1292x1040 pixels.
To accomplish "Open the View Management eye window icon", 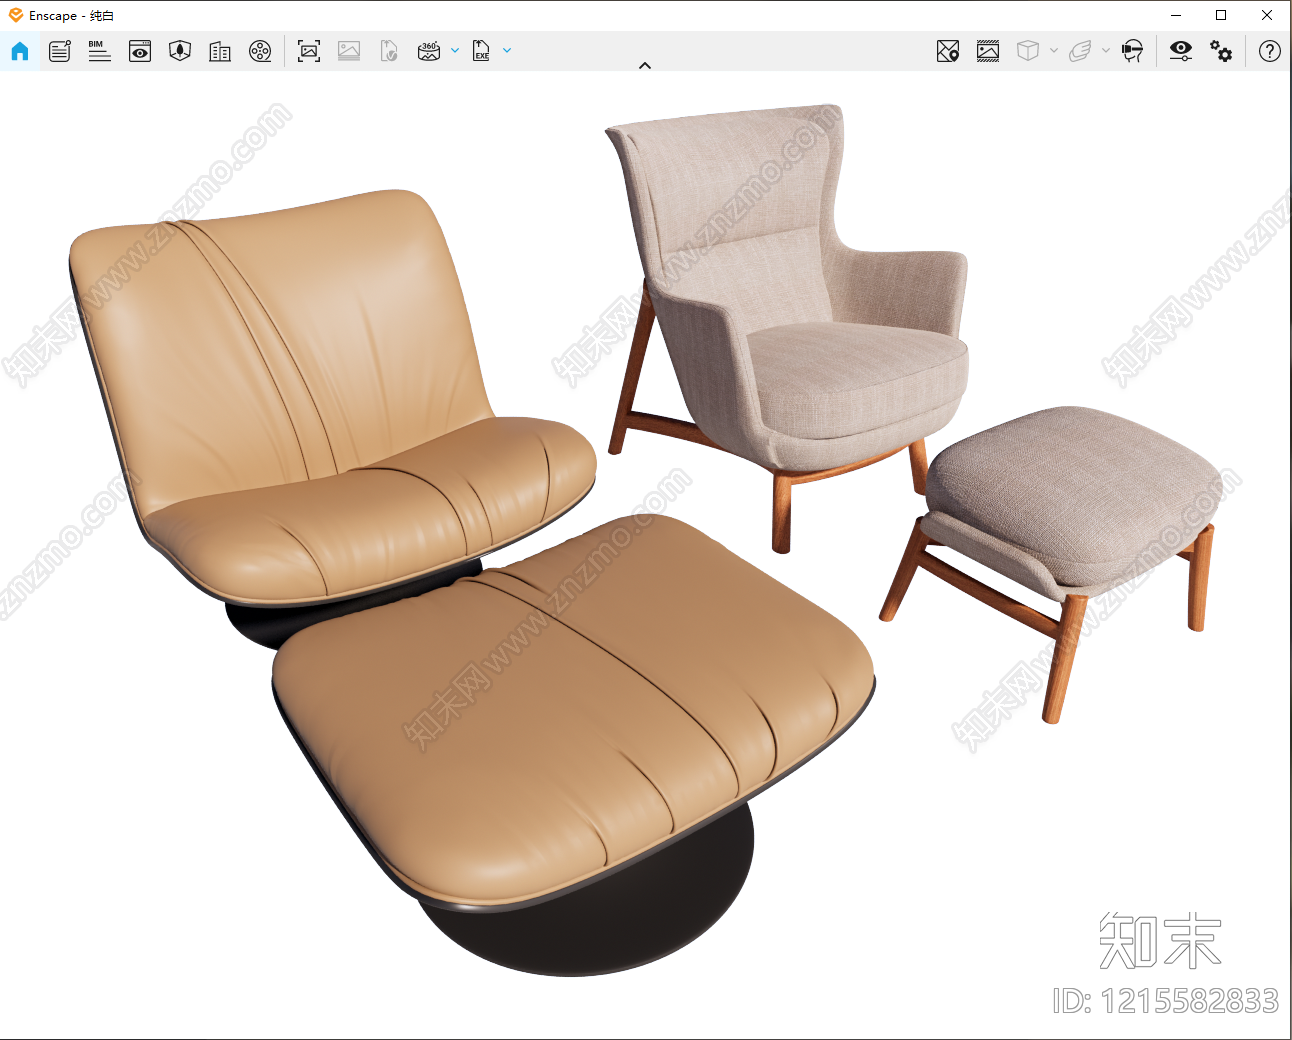I will coord(140,51).
